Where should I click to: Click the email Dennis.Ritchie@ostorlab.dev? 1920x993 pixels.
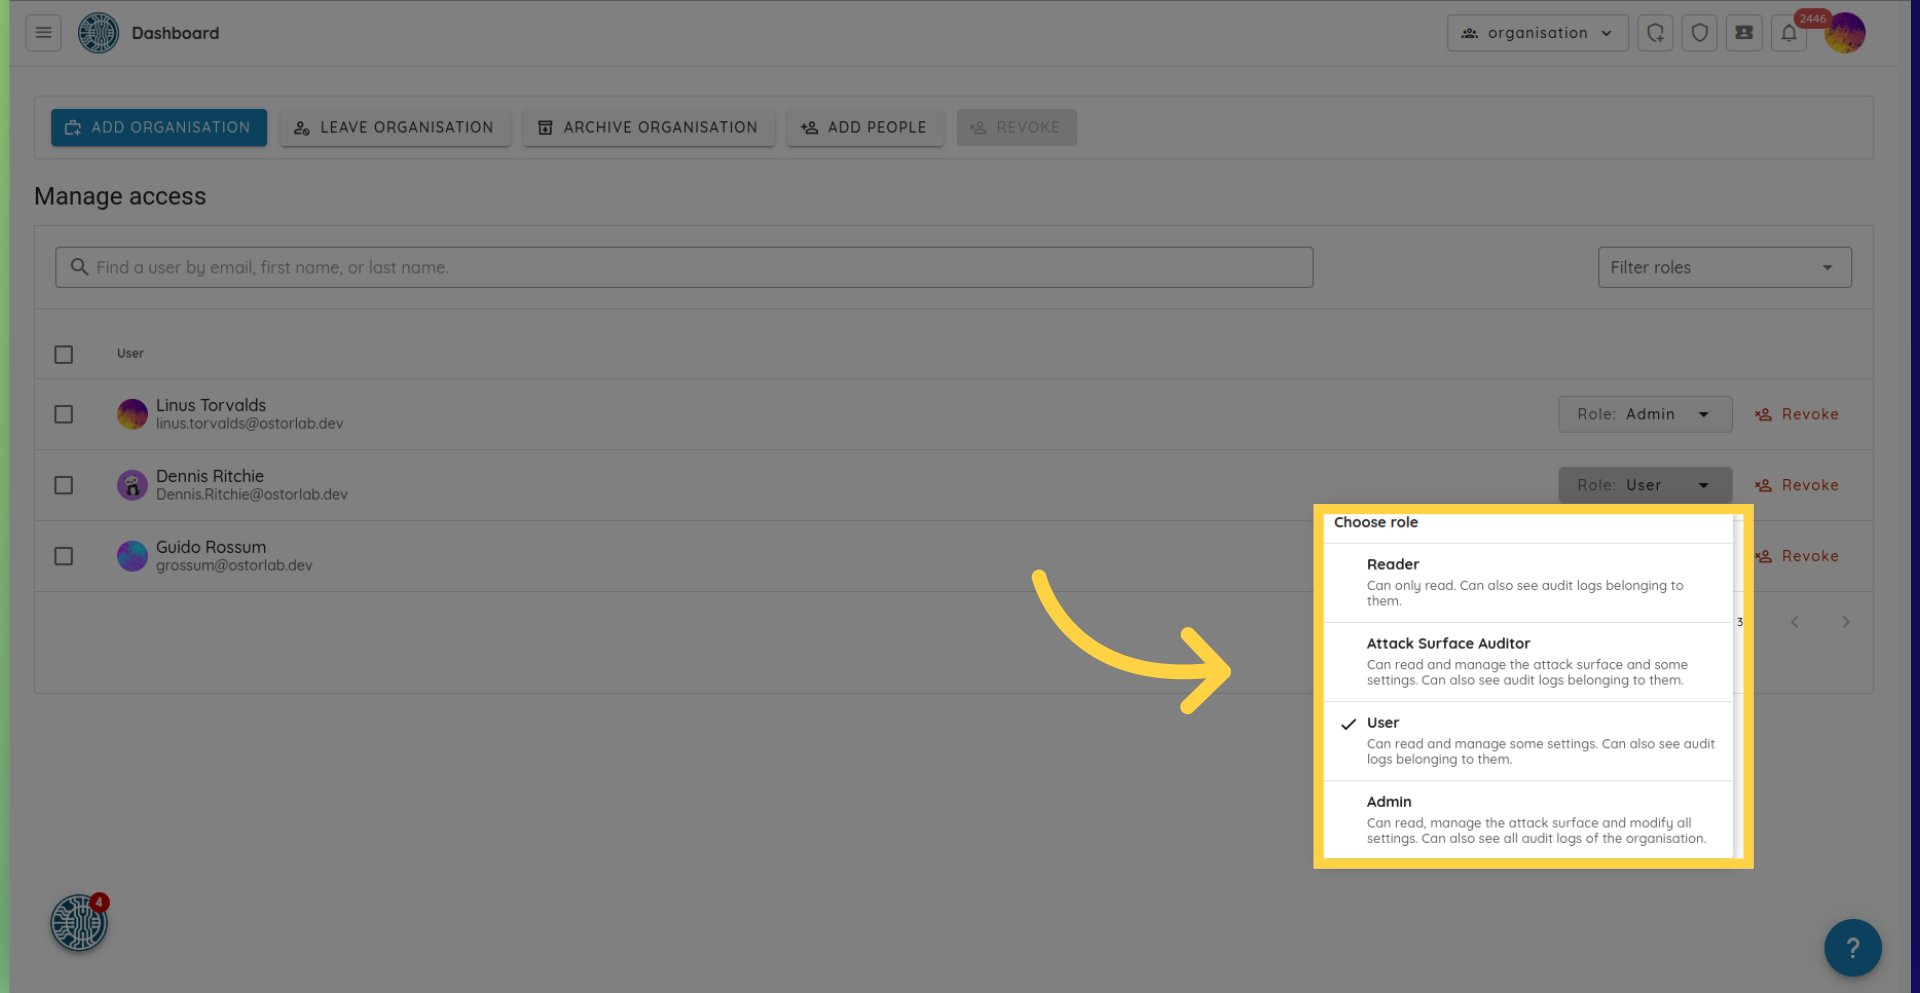[252, 494]
